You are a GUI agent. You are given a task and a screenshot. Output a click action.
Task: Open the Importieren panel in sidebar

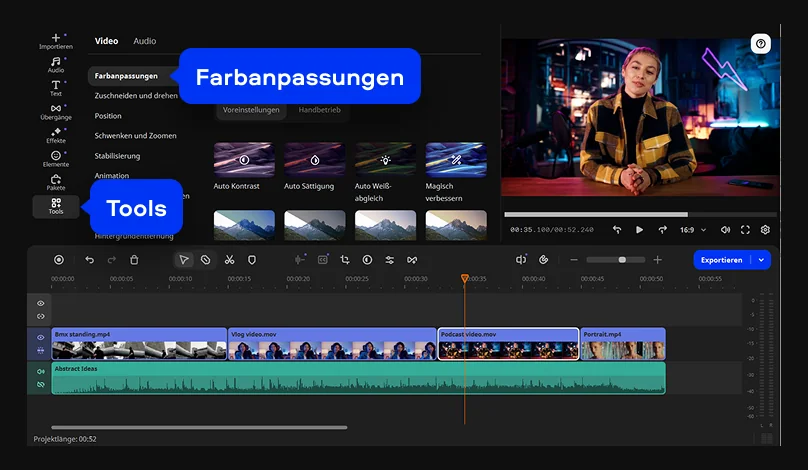coord(55,41)
